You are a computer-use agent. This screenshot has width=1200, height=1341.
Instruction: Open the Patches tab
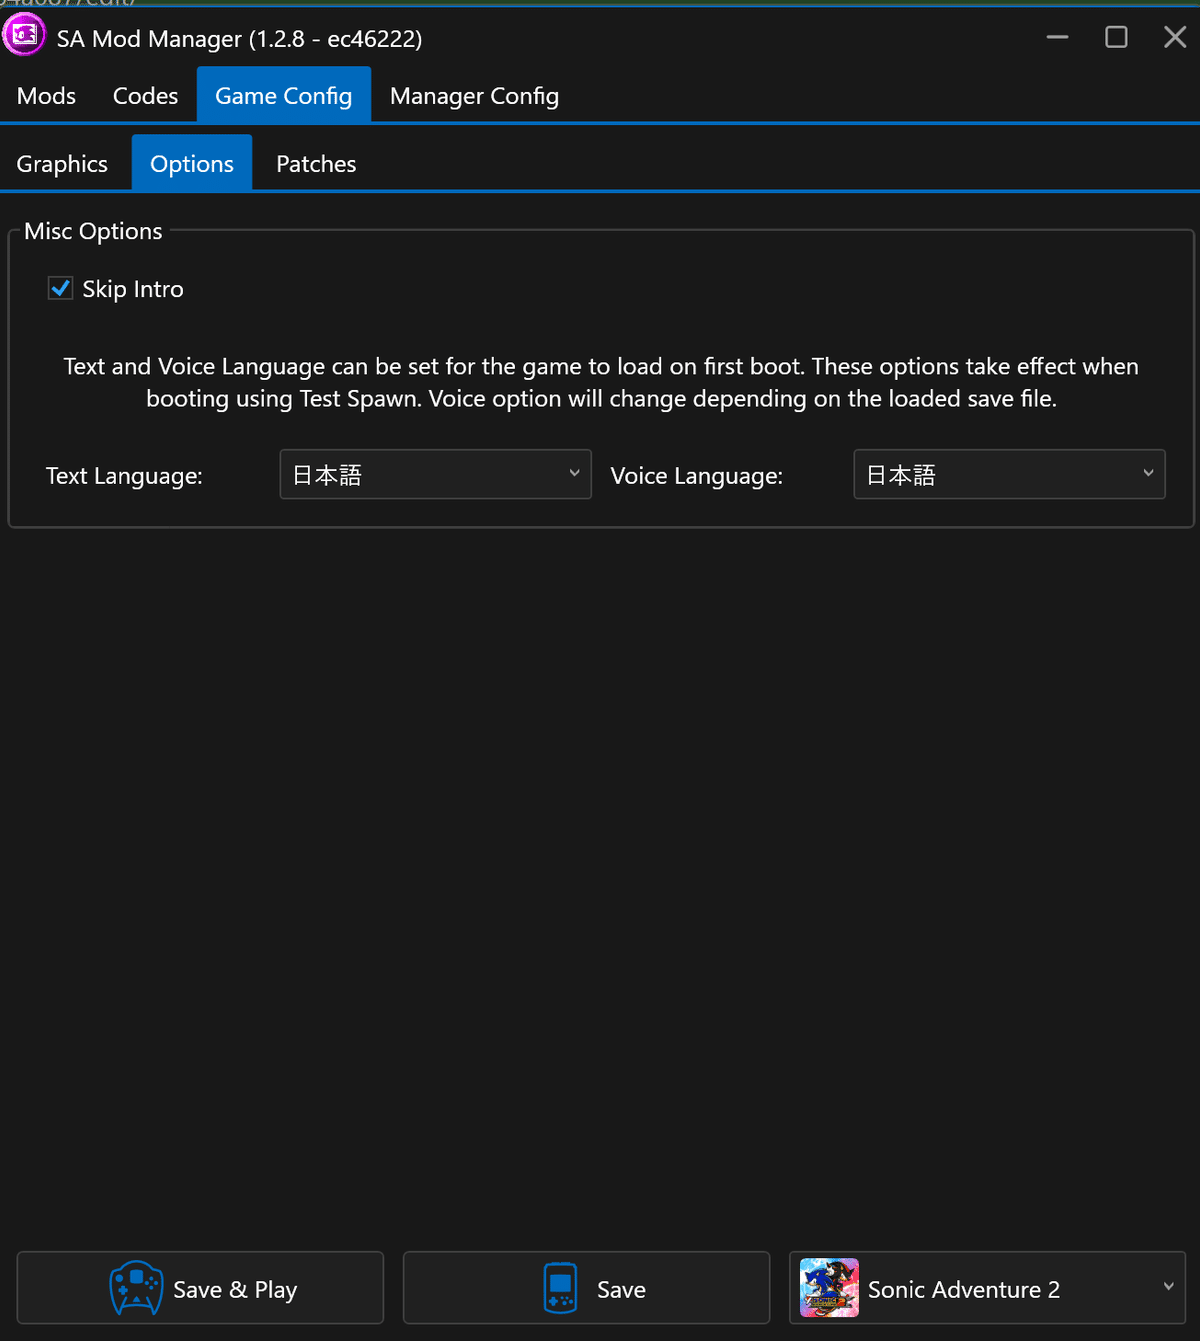click(x=316, y=162)
